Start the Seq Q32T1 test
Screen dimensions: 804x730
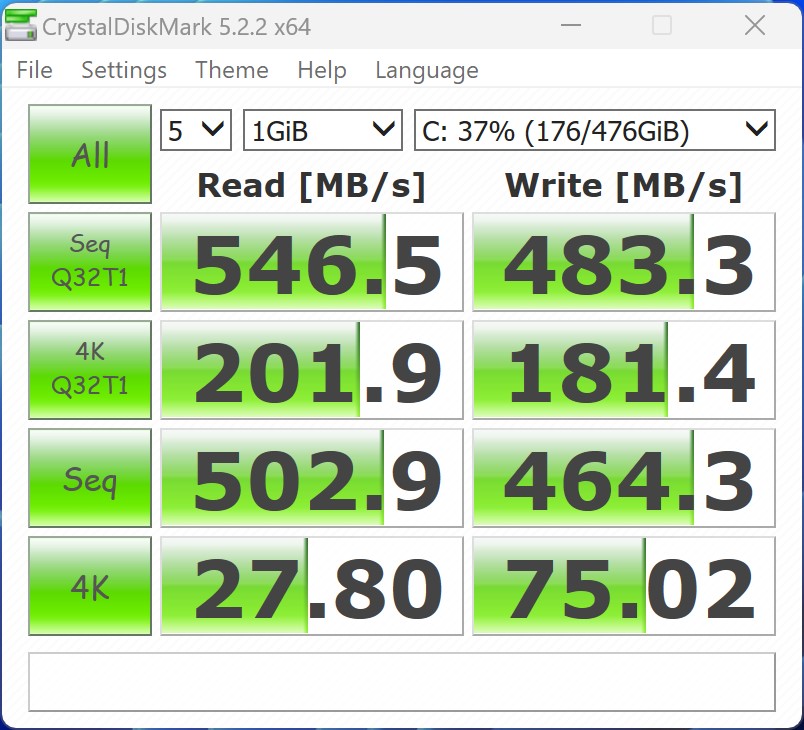90,262
